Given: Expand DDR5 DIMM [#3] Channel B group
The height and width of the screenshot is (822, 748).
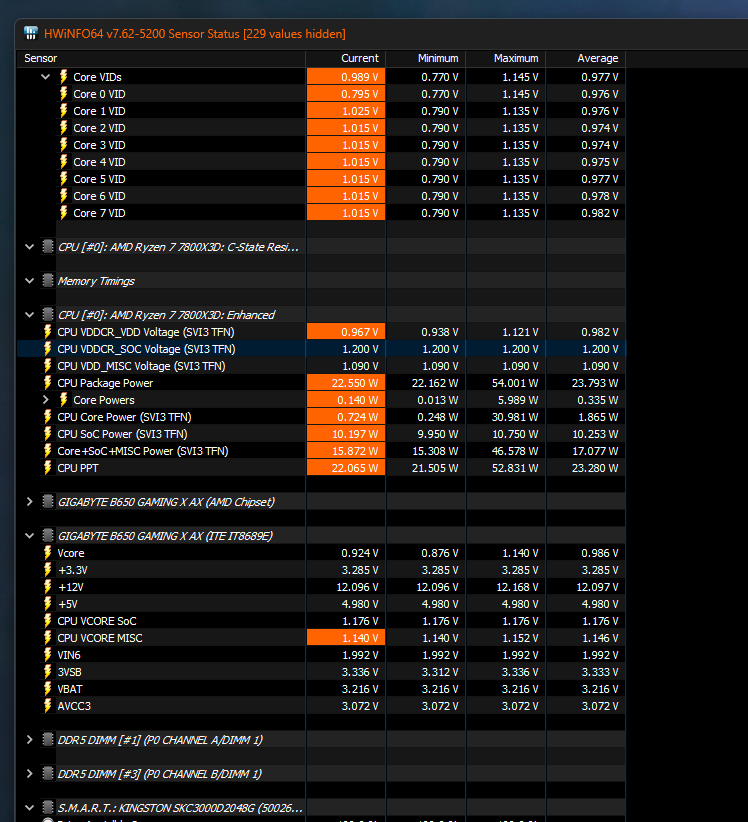Looking at the screenshot, I should (29, 774).
